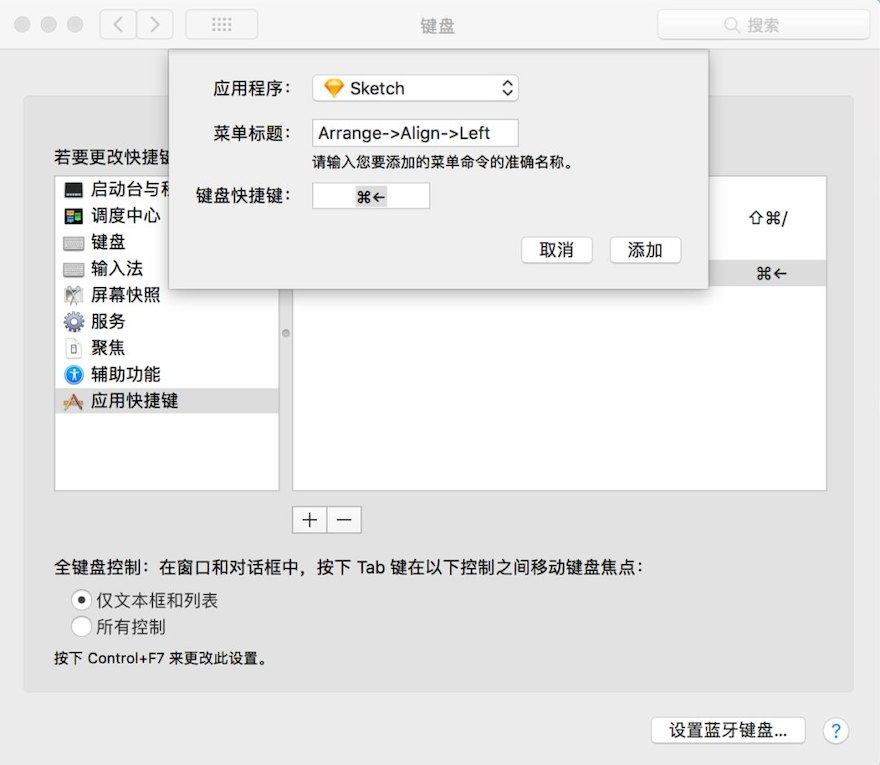Viewport: 880px width, 765px height.
Task: Click the keyboard shortcut field
Action: click(x=371, y=196)
